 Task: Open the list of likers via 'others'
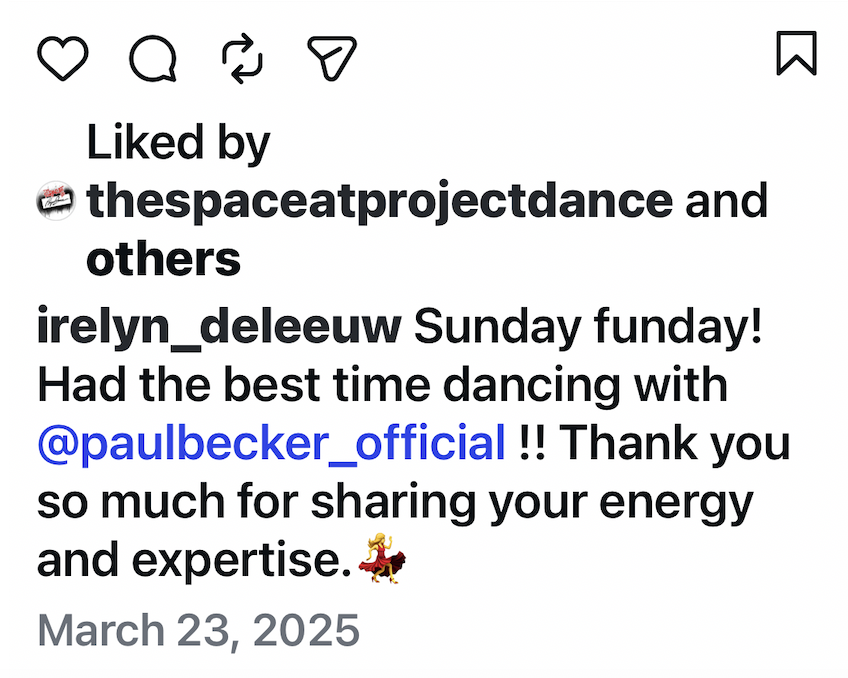pyautogui.click(x=163, y=258)
